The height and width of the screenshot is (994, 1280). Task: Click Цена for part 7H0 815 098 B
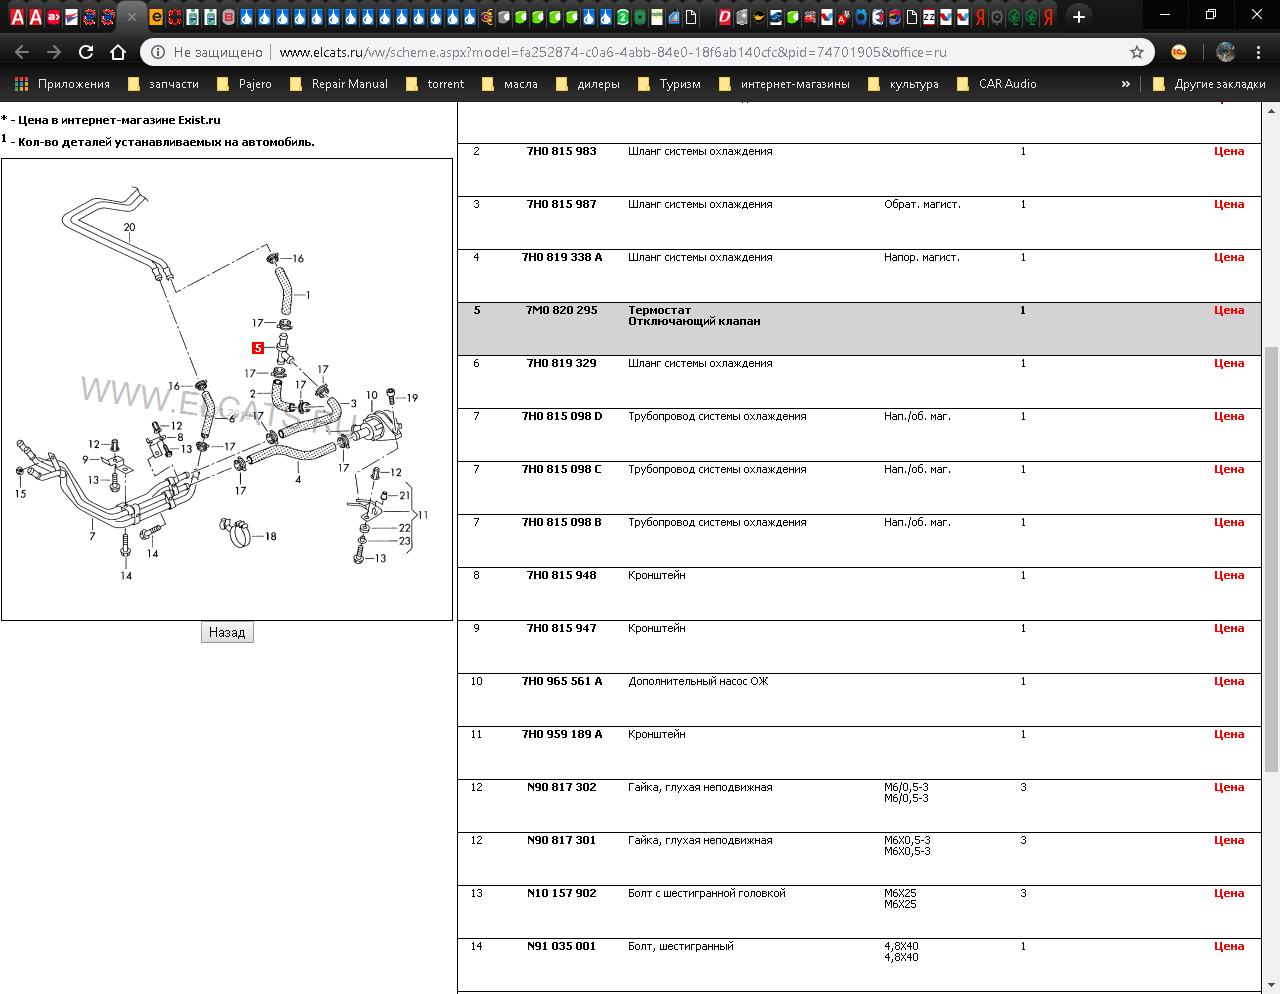pyautogui.click(x=1229, y=522)
